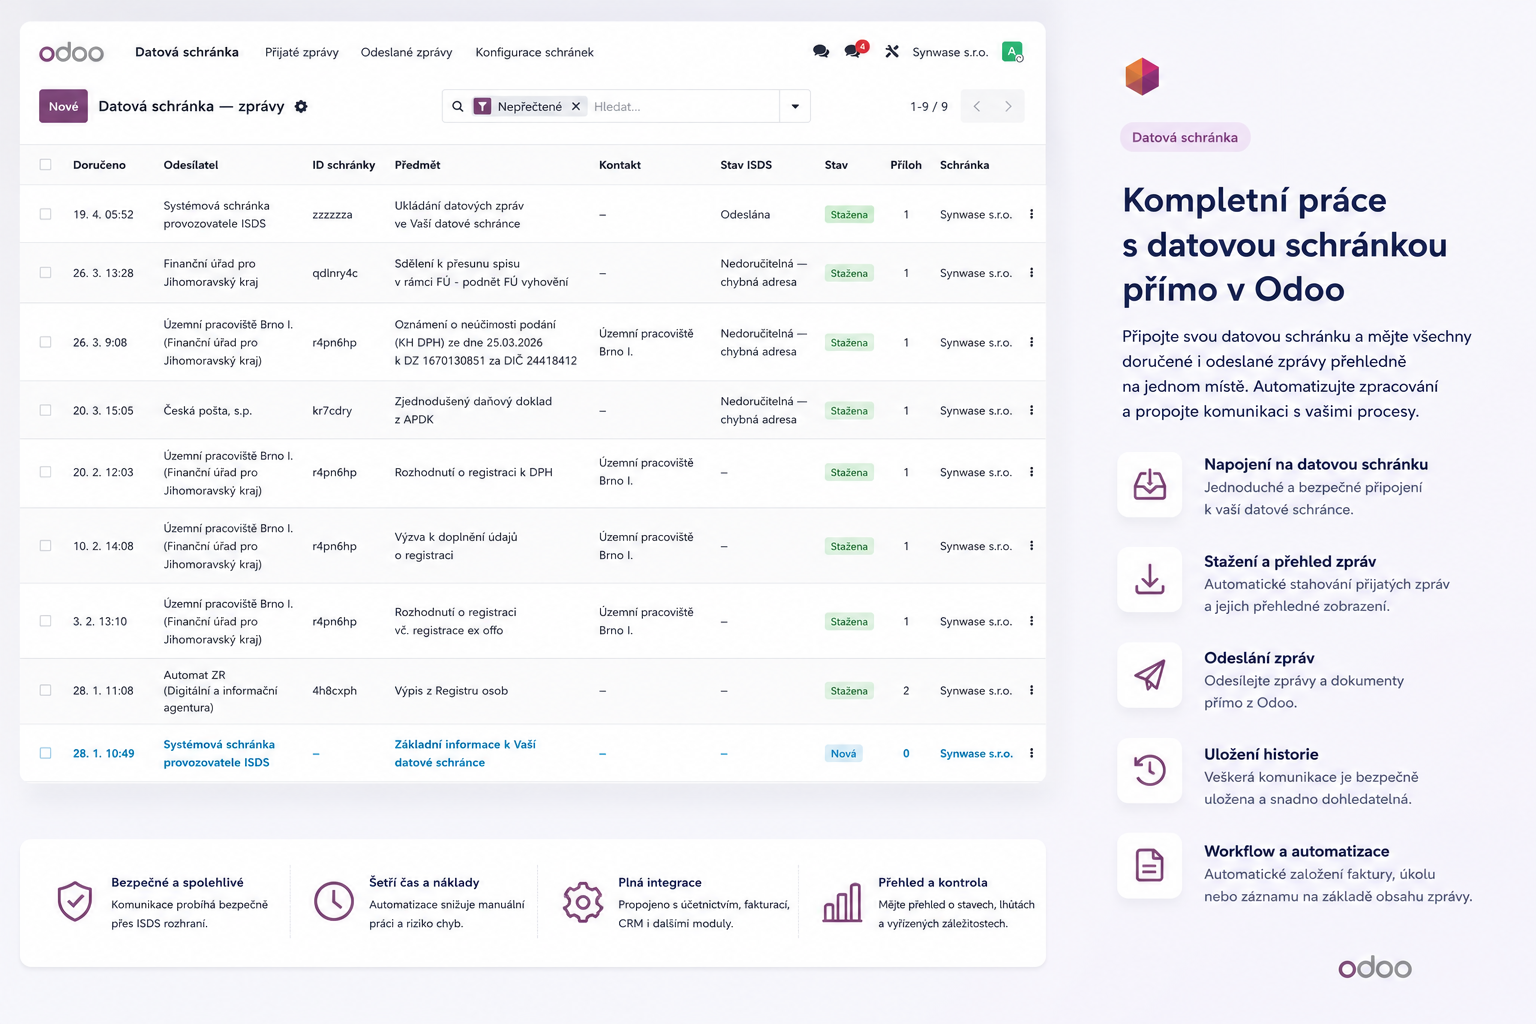
Task: Click the download icon for Stažení a přehled zpráv
Action: point(1150,580)
